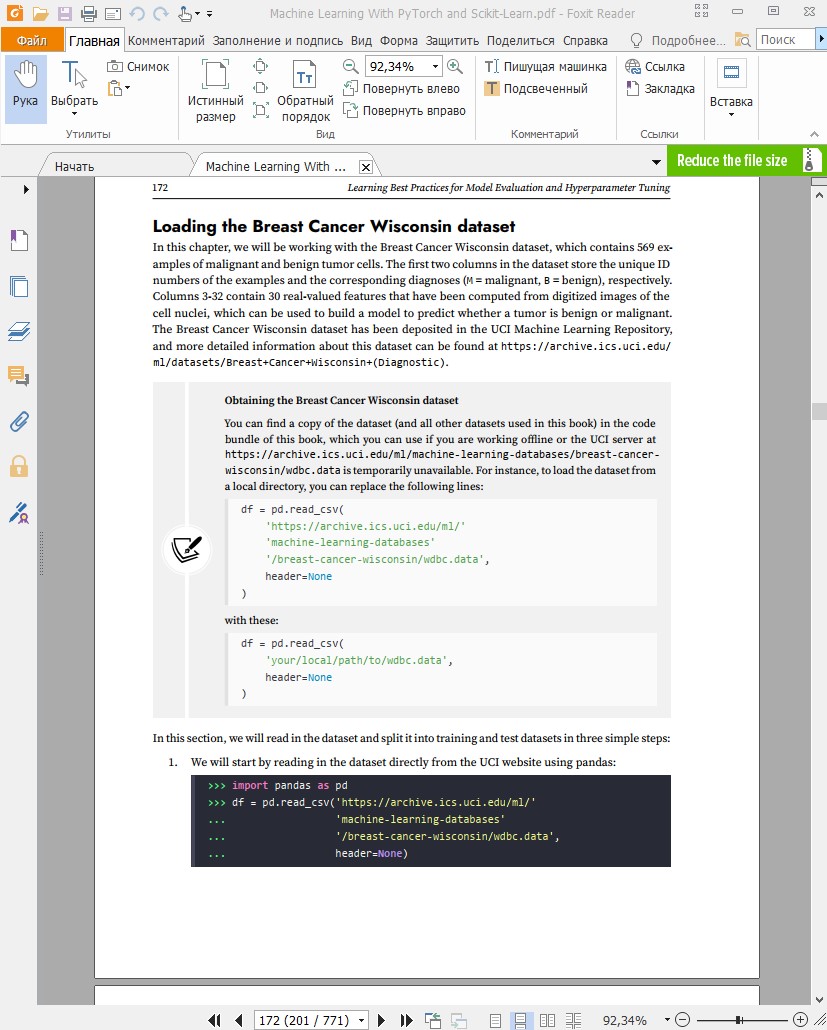Viewport: 827px width, 1030px height.
Task: Open the Bookmarks sidebar panel
Action: coord(18,240)
